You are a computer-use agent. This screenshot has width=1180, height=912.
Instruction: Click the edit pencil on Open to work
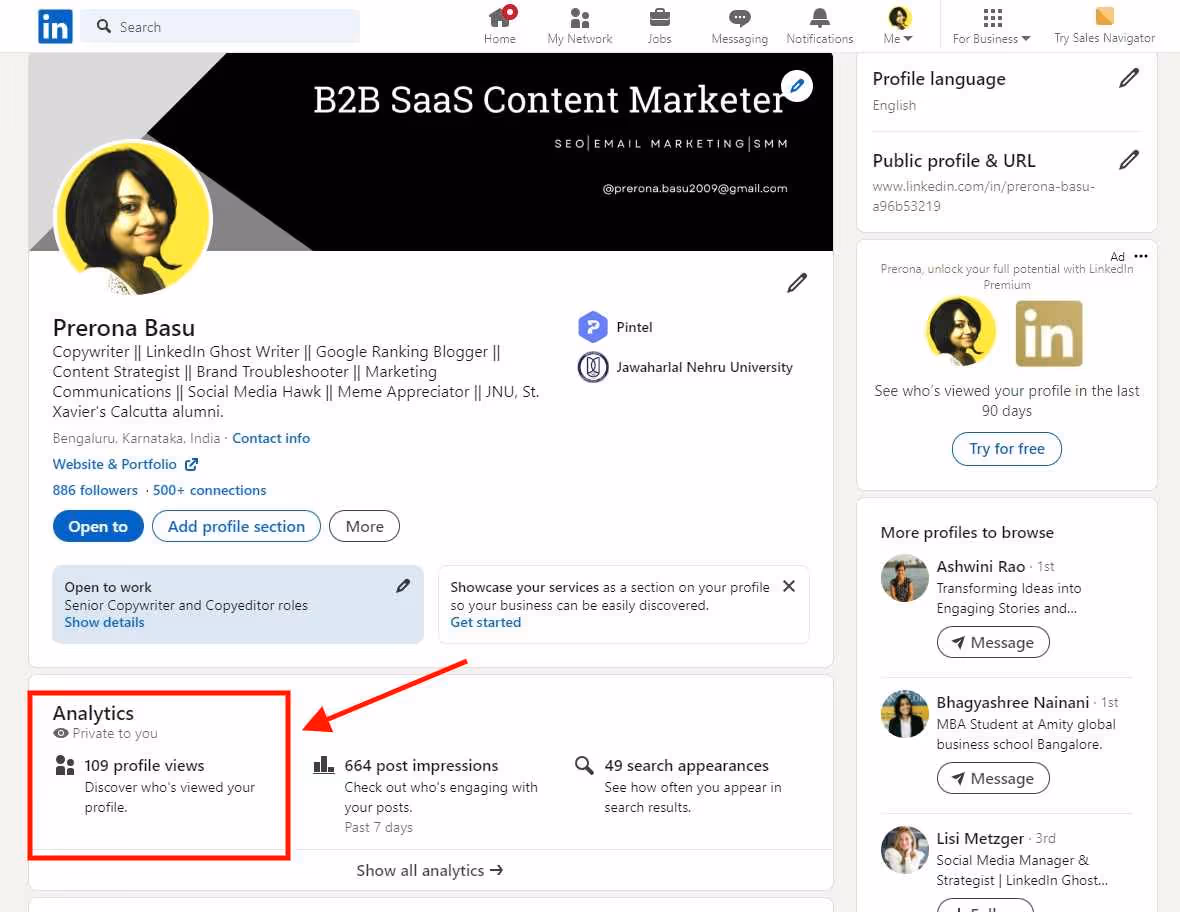(x=403, y=586)
